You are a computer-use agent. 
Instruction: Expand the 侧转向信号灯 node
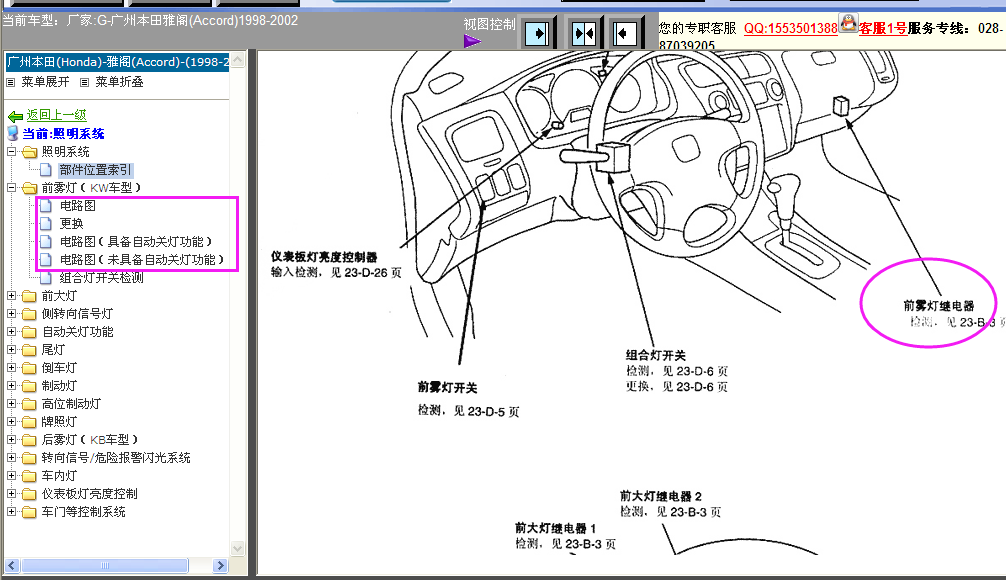coord(12,314)
